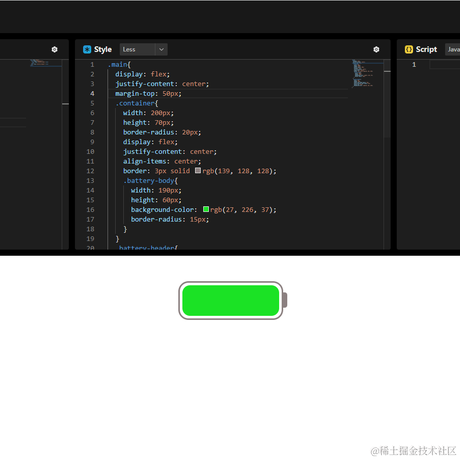Viewport: 460px width, 460px height.
Task: Click the left editor minimap
Action: tap(46, 63)
